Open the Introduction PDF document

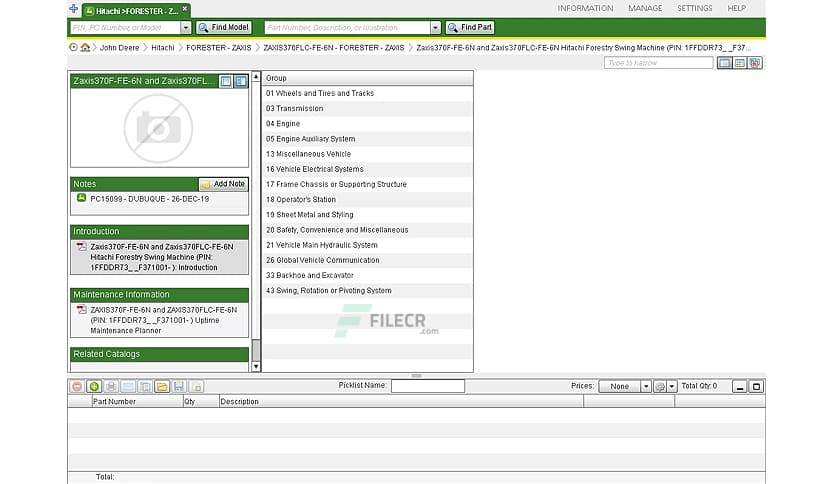(159, 257)
